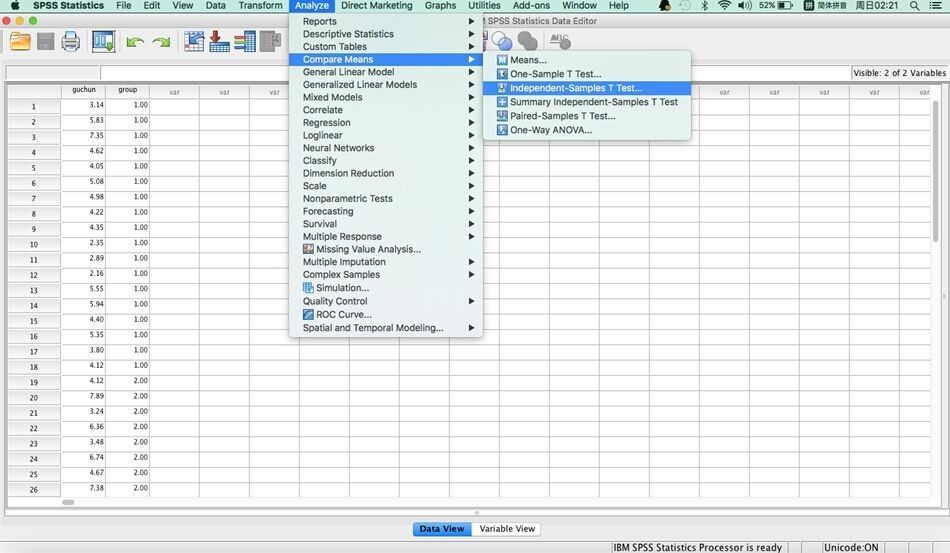950x553 pixels.
Task: Expand the Survival submenu
Action: click(x=386, y=224)
